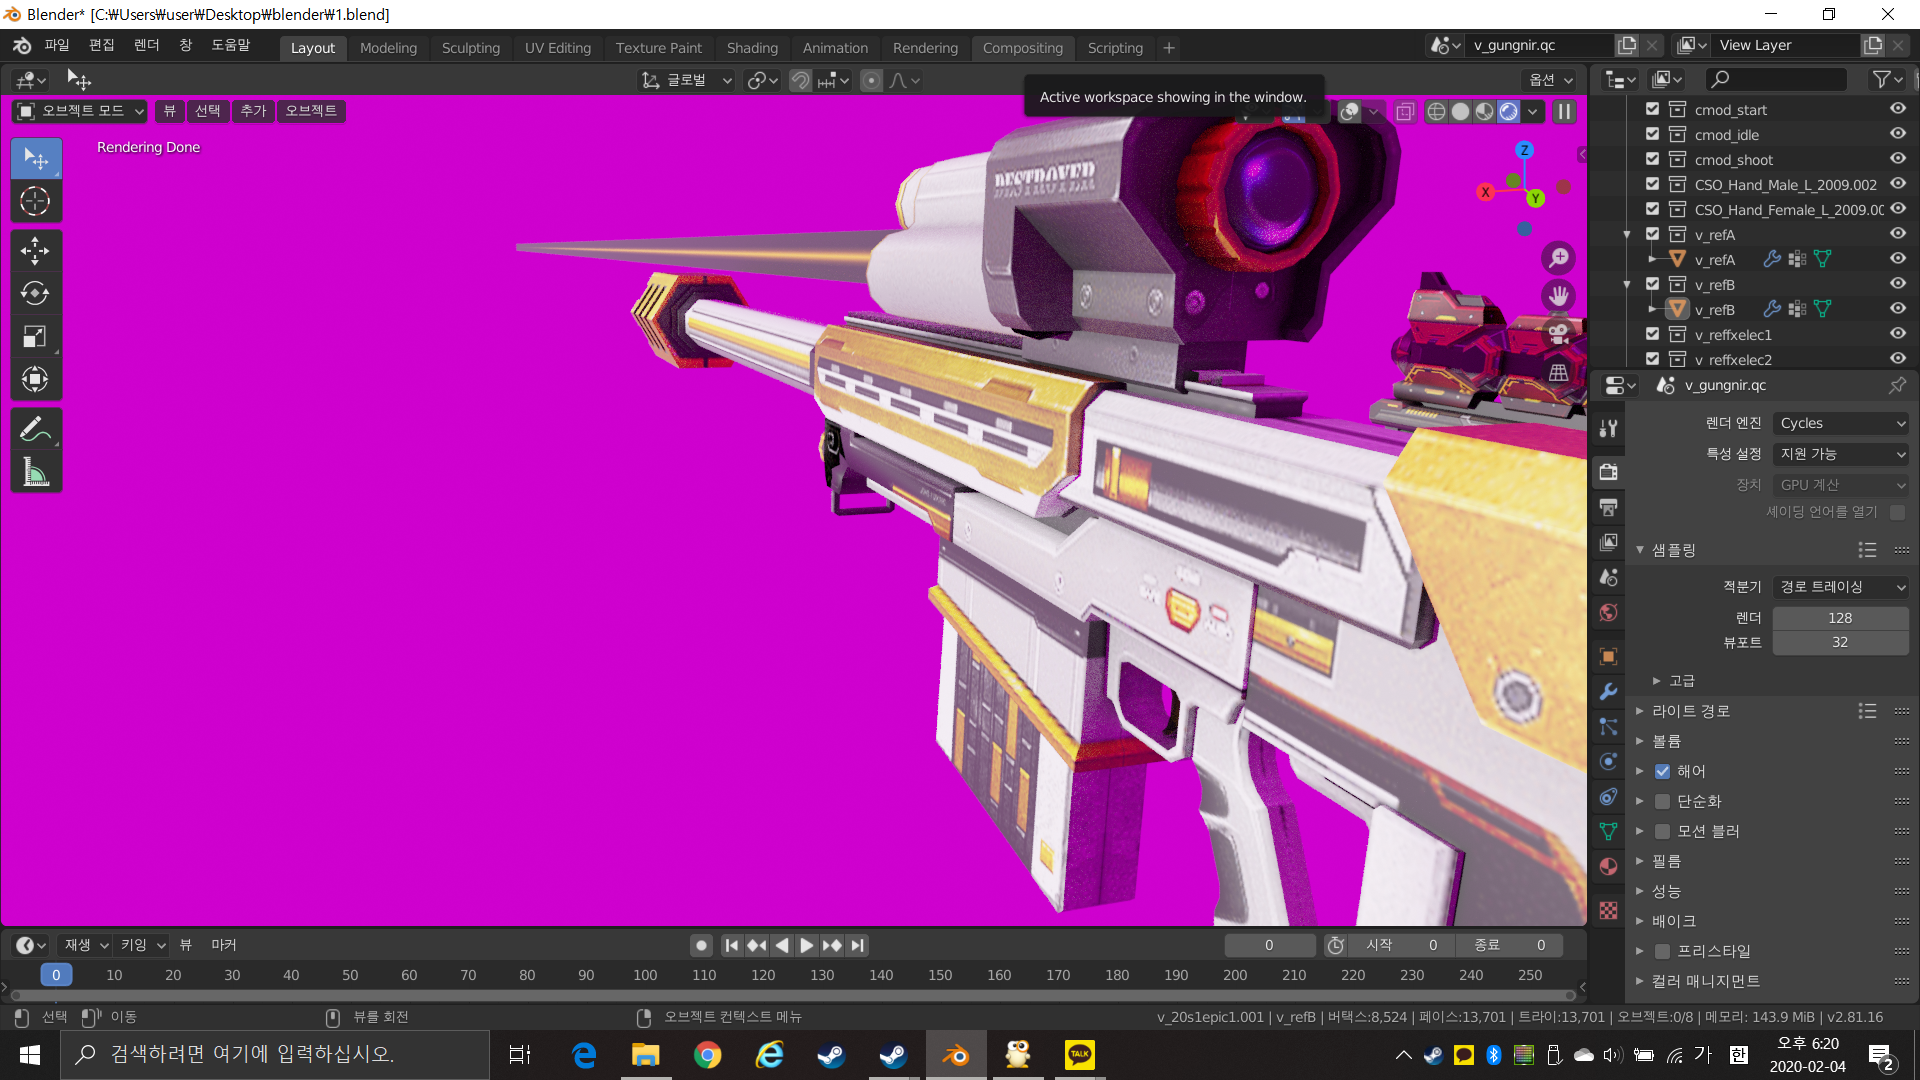Open the Object properties tab
Image resolution: width=1920 pixels, height=1080 pixels.
pos(1608,656)
